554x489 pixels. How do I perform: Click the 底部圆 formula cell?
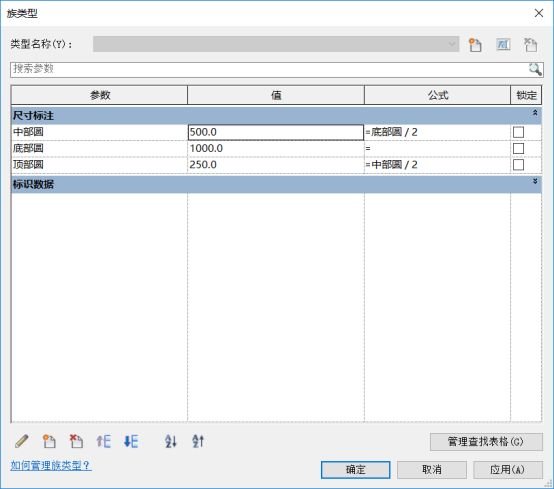coord(437,148)
